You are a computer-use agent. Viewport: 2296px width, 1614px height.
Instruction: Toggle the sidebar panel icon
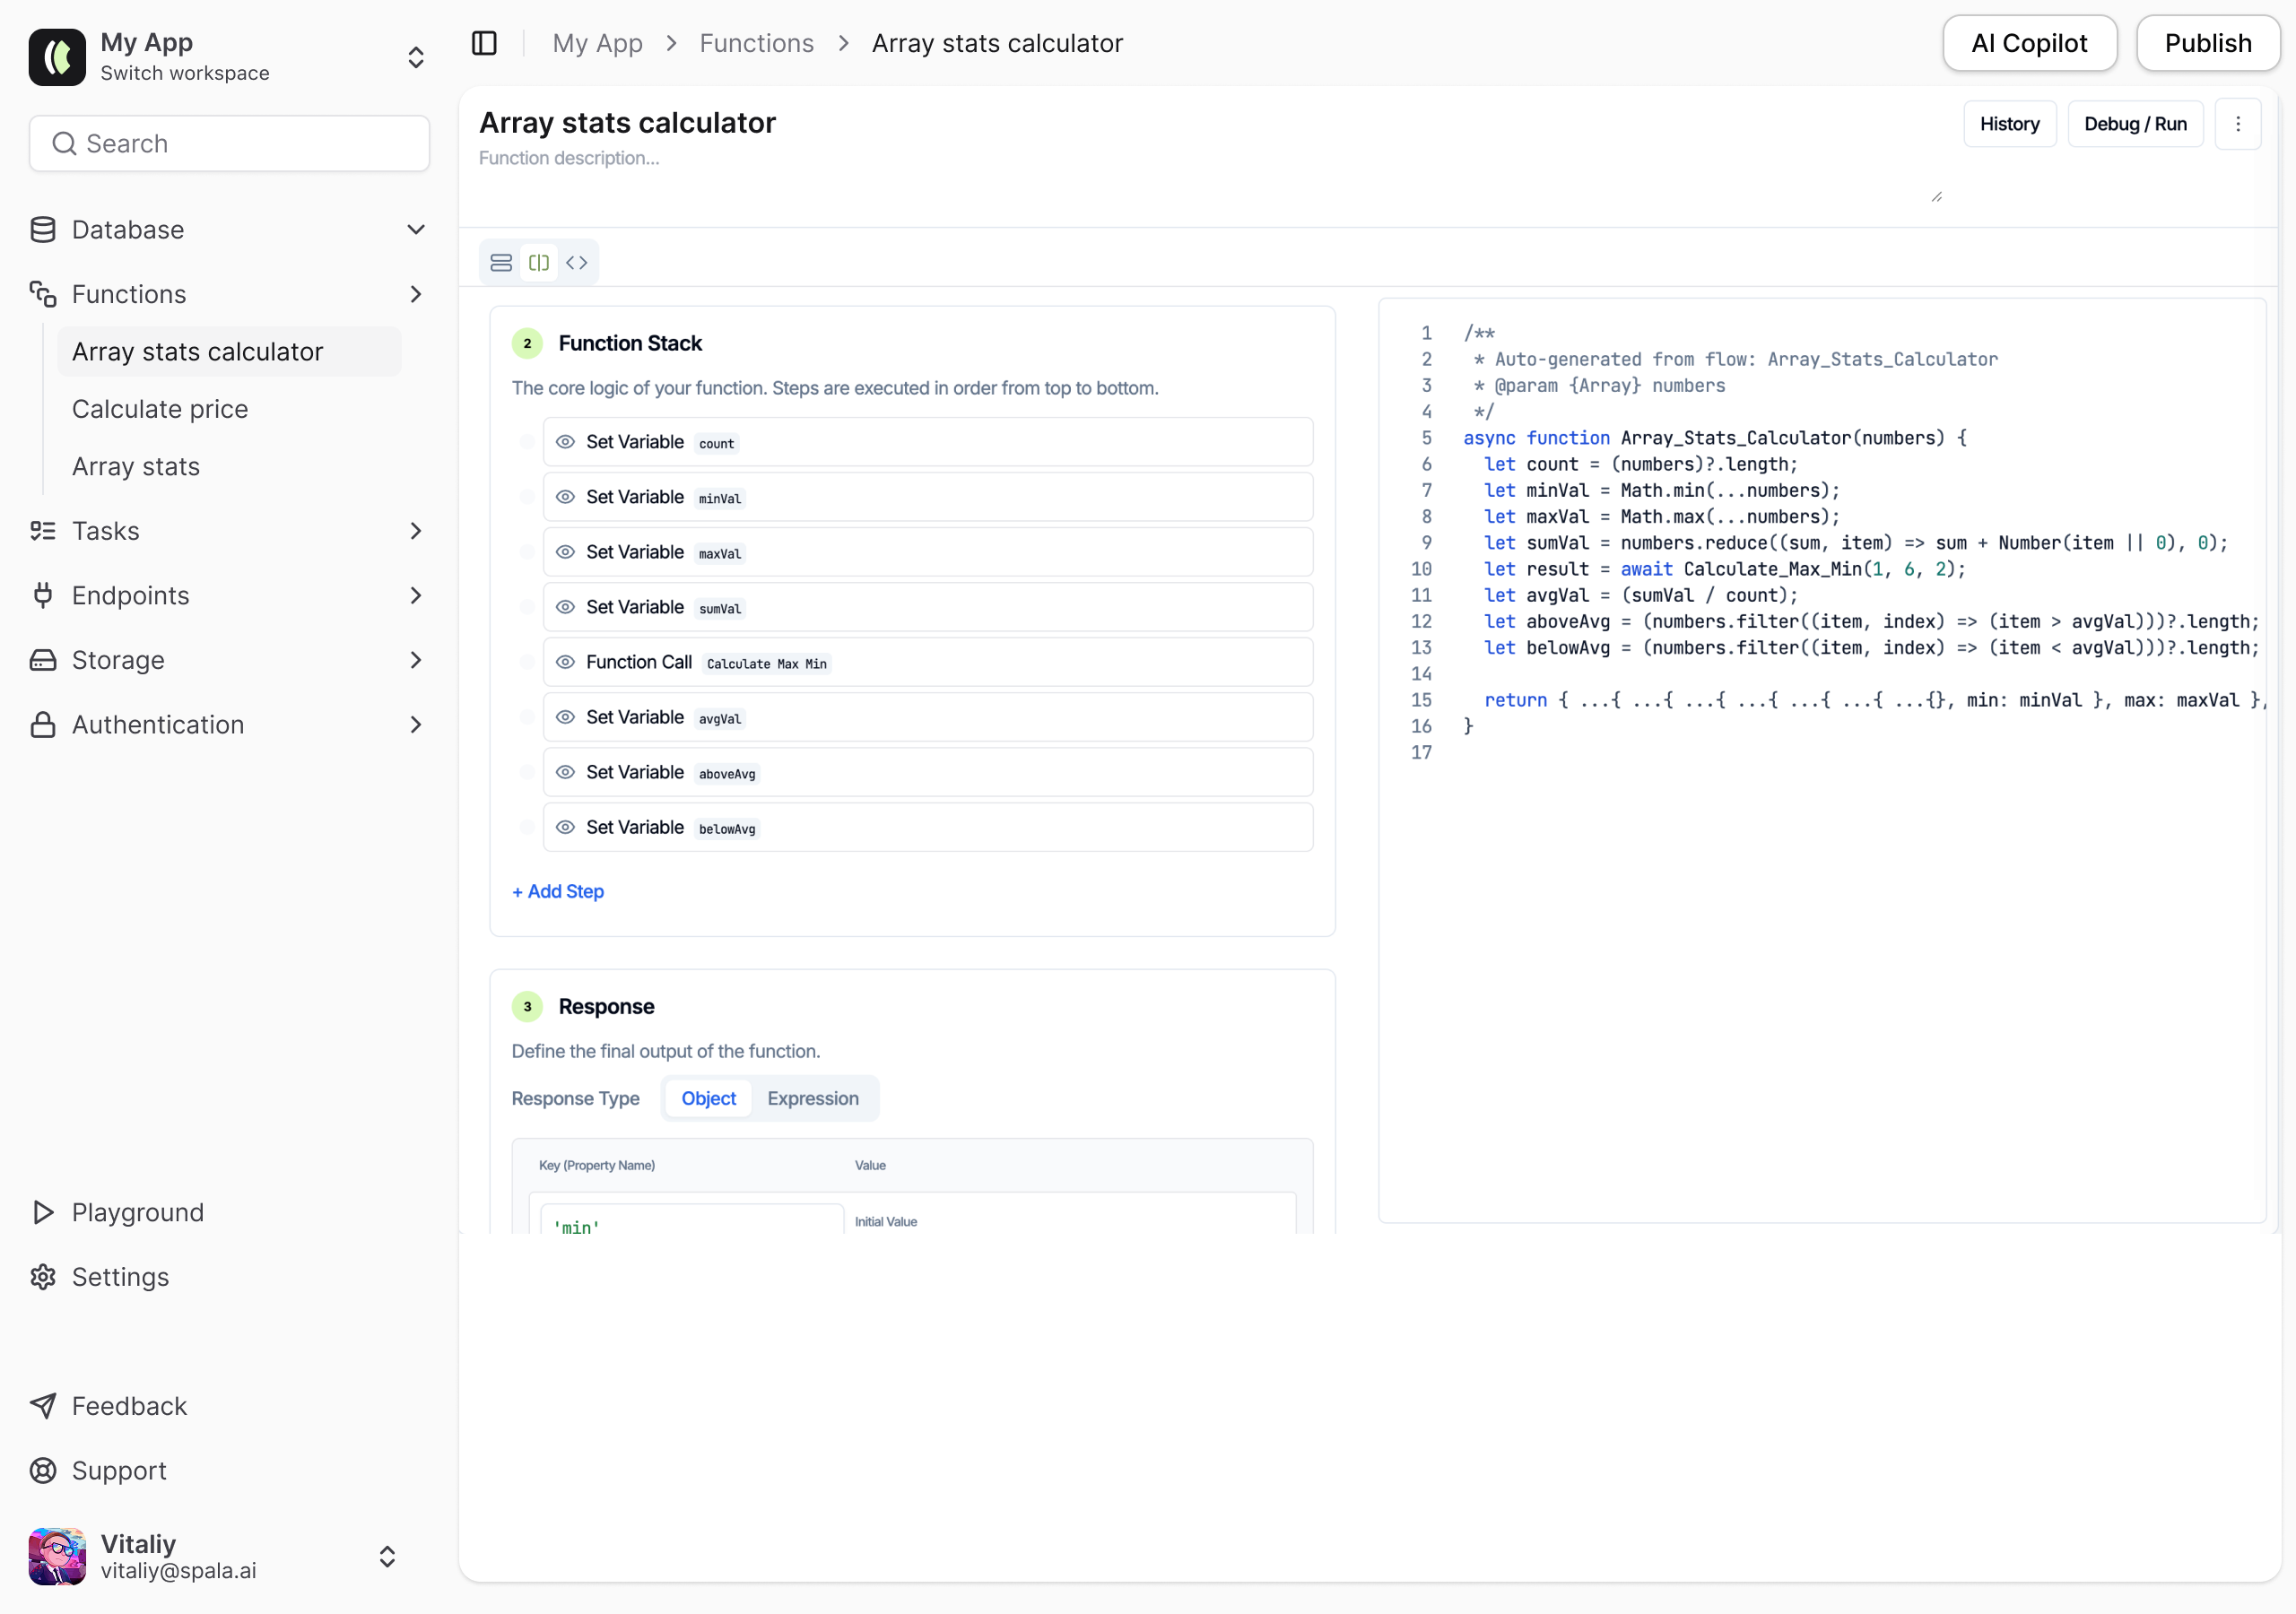[x=484, y=43]
